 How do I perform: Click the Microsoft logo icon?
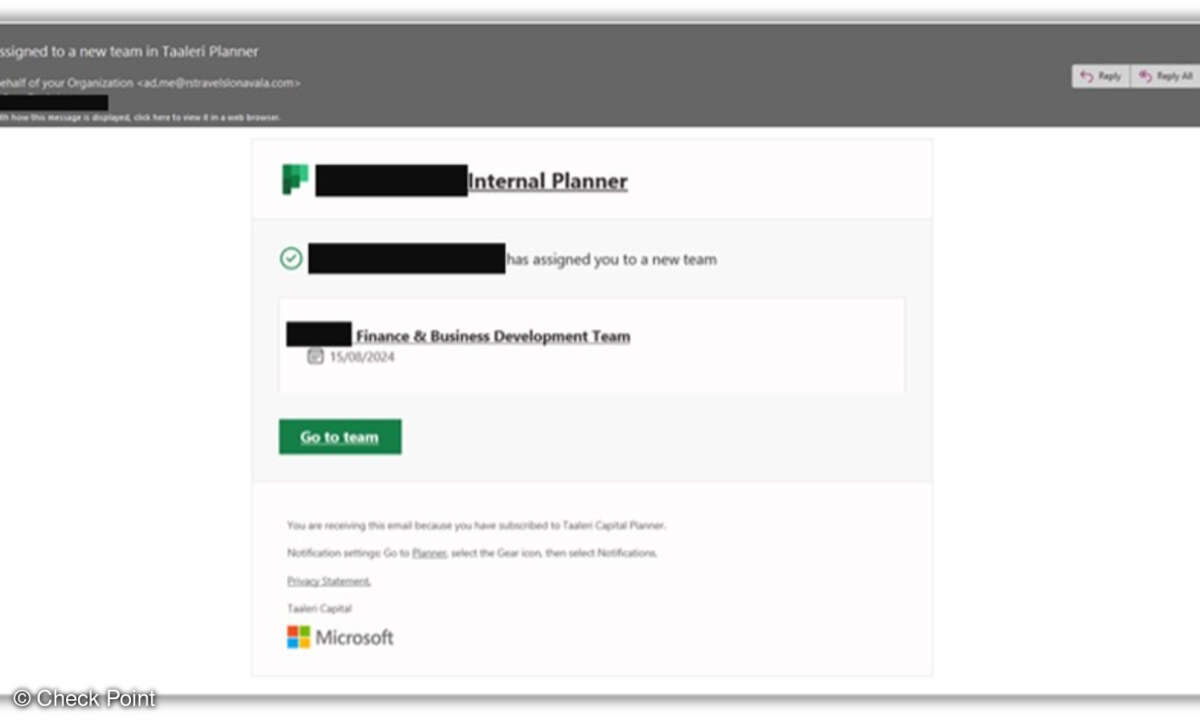[x=299, y=637]
